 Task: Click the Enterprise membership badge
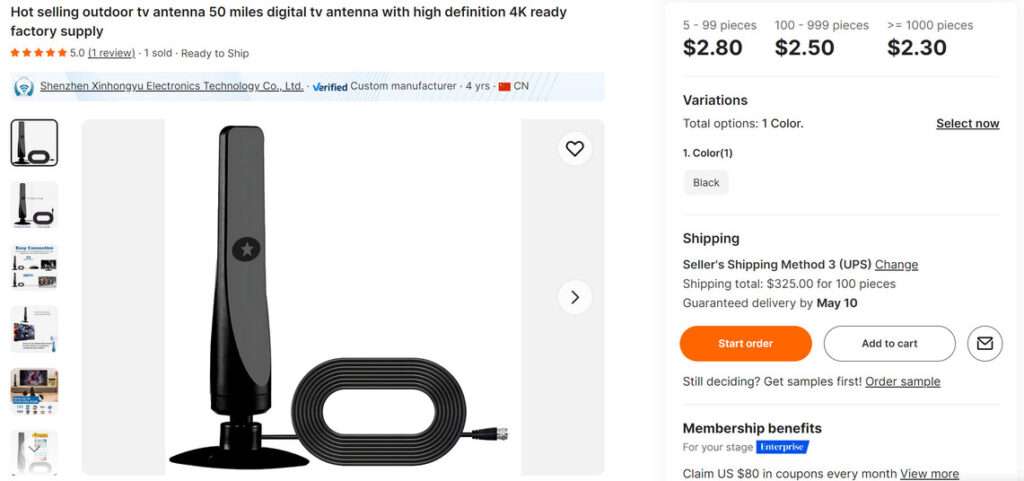point(782,447)
